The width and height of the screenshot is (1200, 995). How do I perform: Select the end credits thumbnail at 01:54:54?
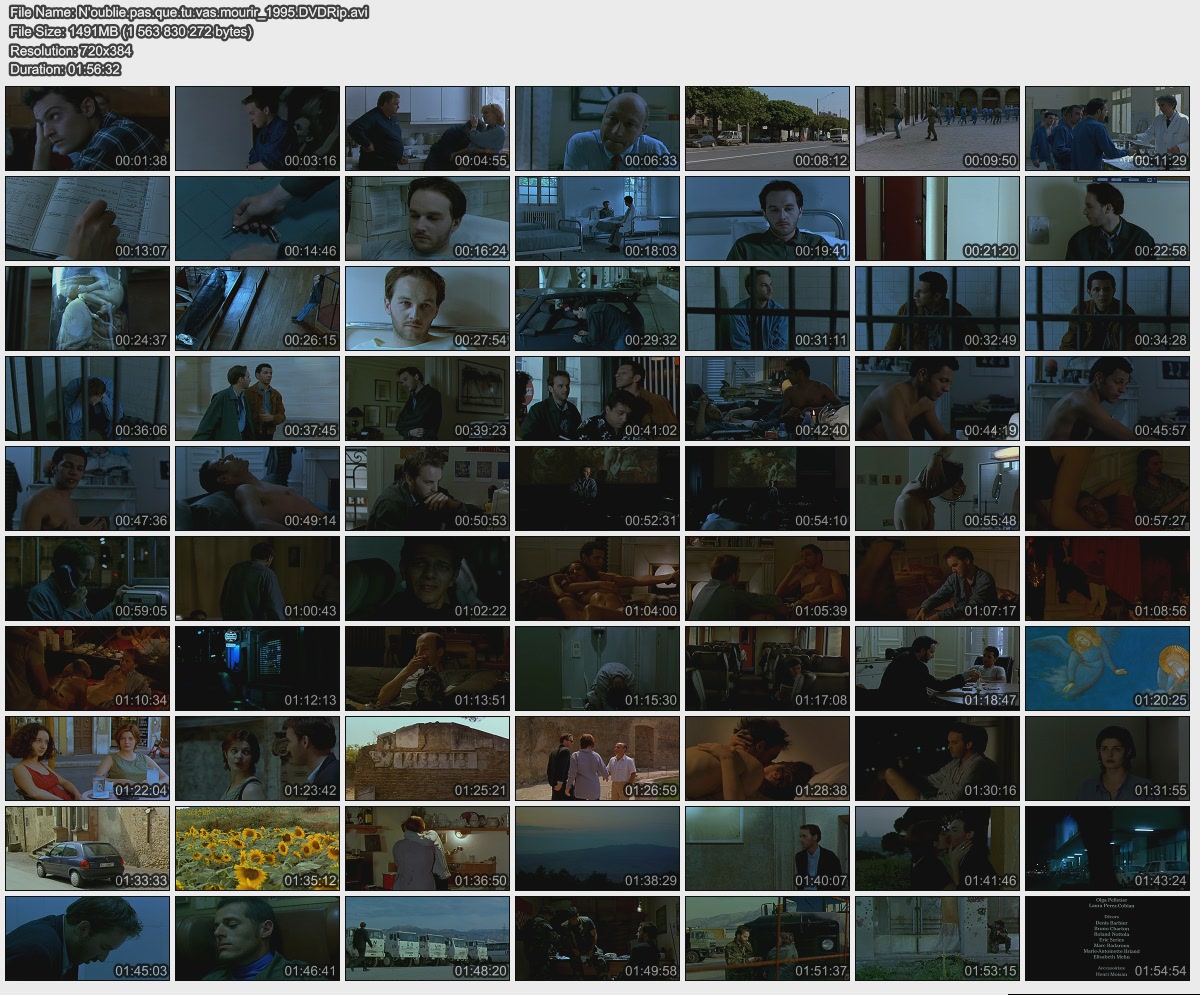(x=1107, y=938)
